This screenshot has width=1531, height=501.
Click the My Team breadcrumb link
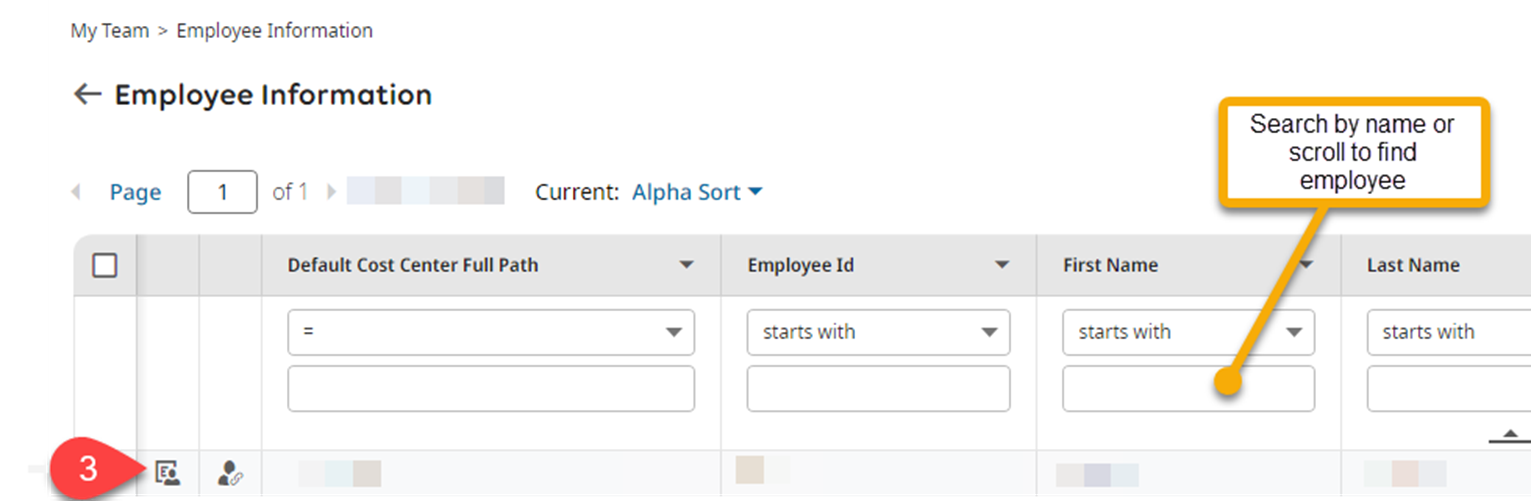point(109,31)
